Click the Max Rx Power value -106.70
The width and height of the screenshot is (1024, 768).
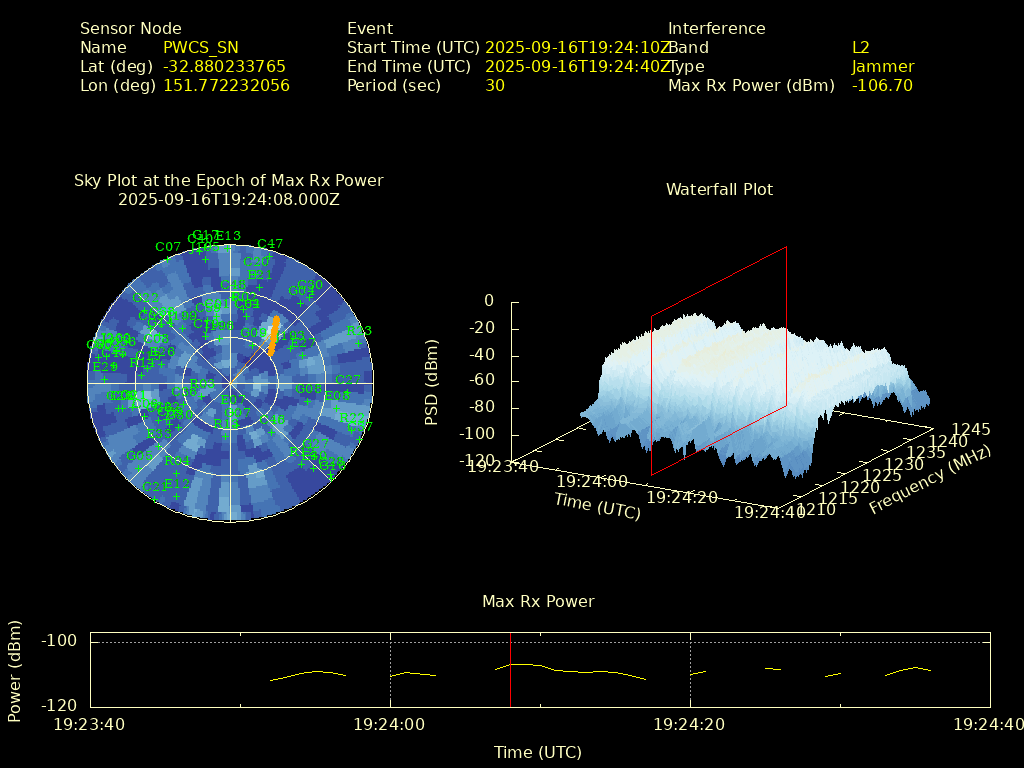tap(882, 86)
